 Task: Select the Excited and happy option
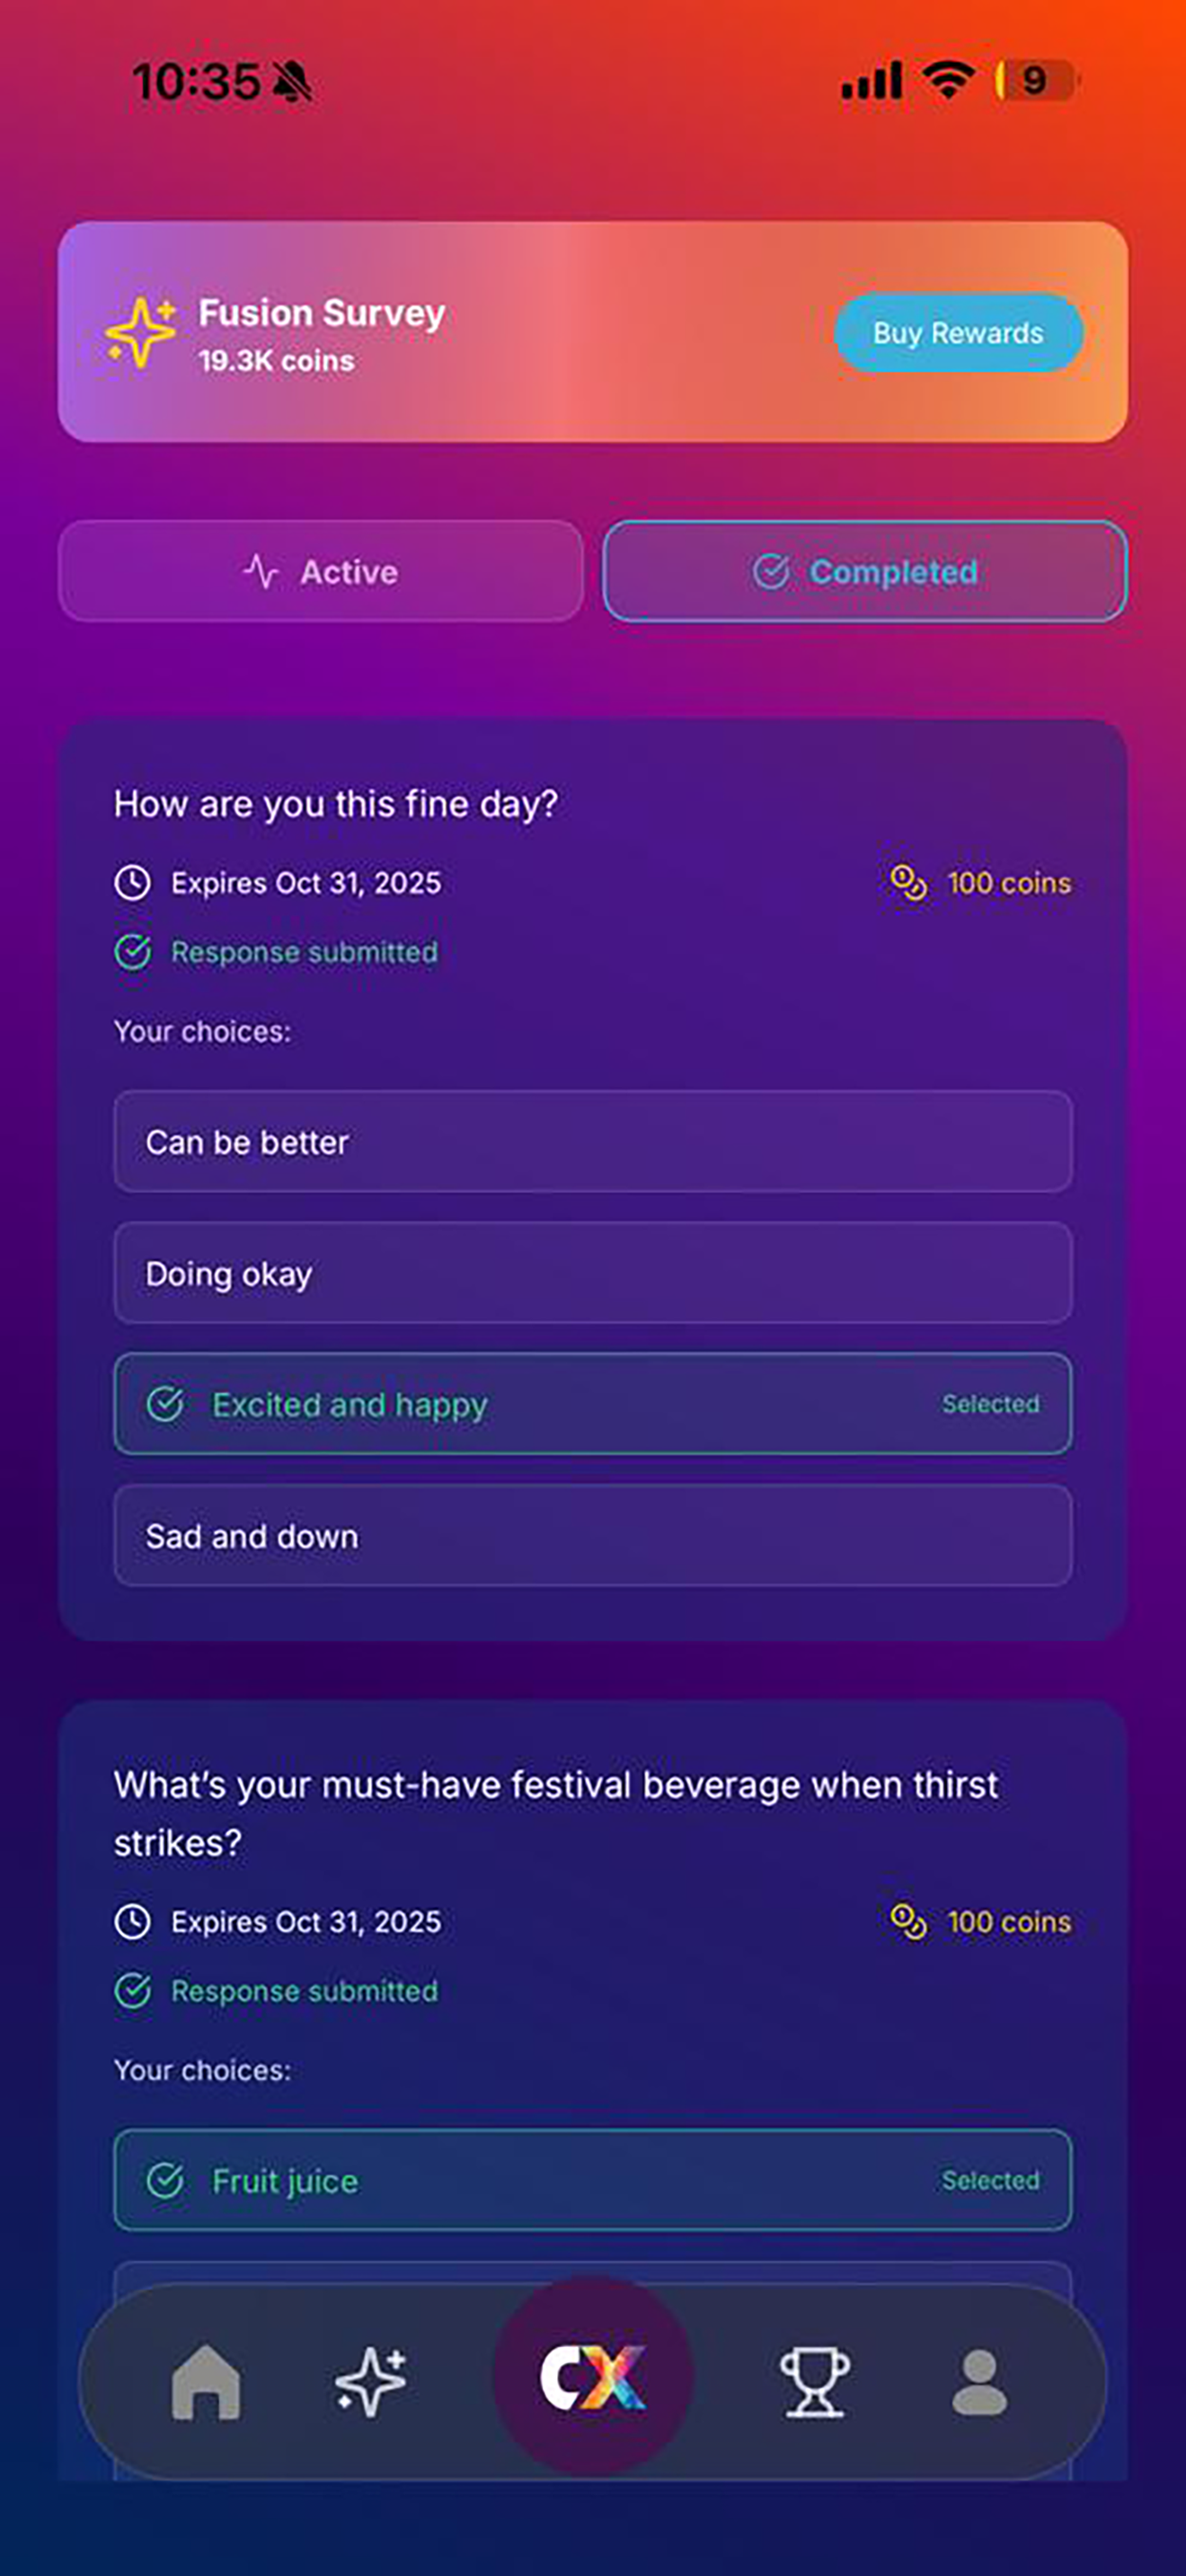coord(593,1404)
